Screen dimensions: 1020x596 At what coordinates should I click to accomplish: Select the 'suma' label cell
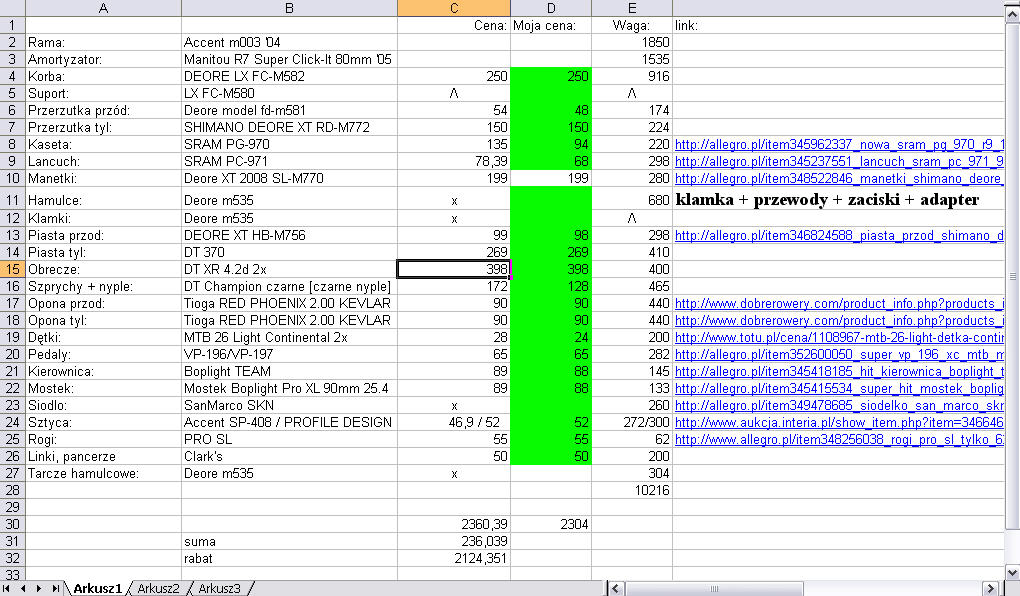[x=289, y=541]
